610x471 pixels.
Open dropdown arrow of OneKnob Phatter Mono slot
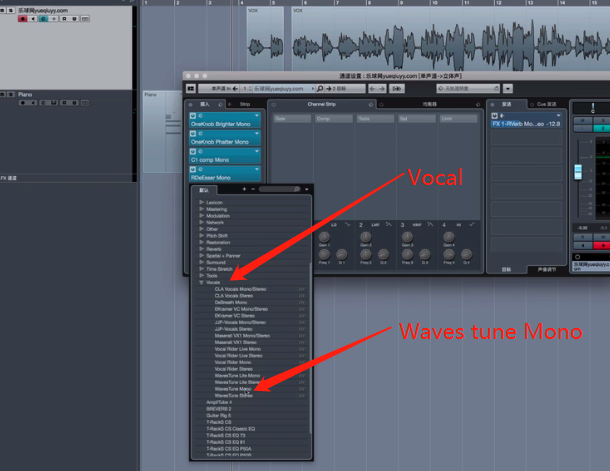pyautogui.click(x=257, y=133)
